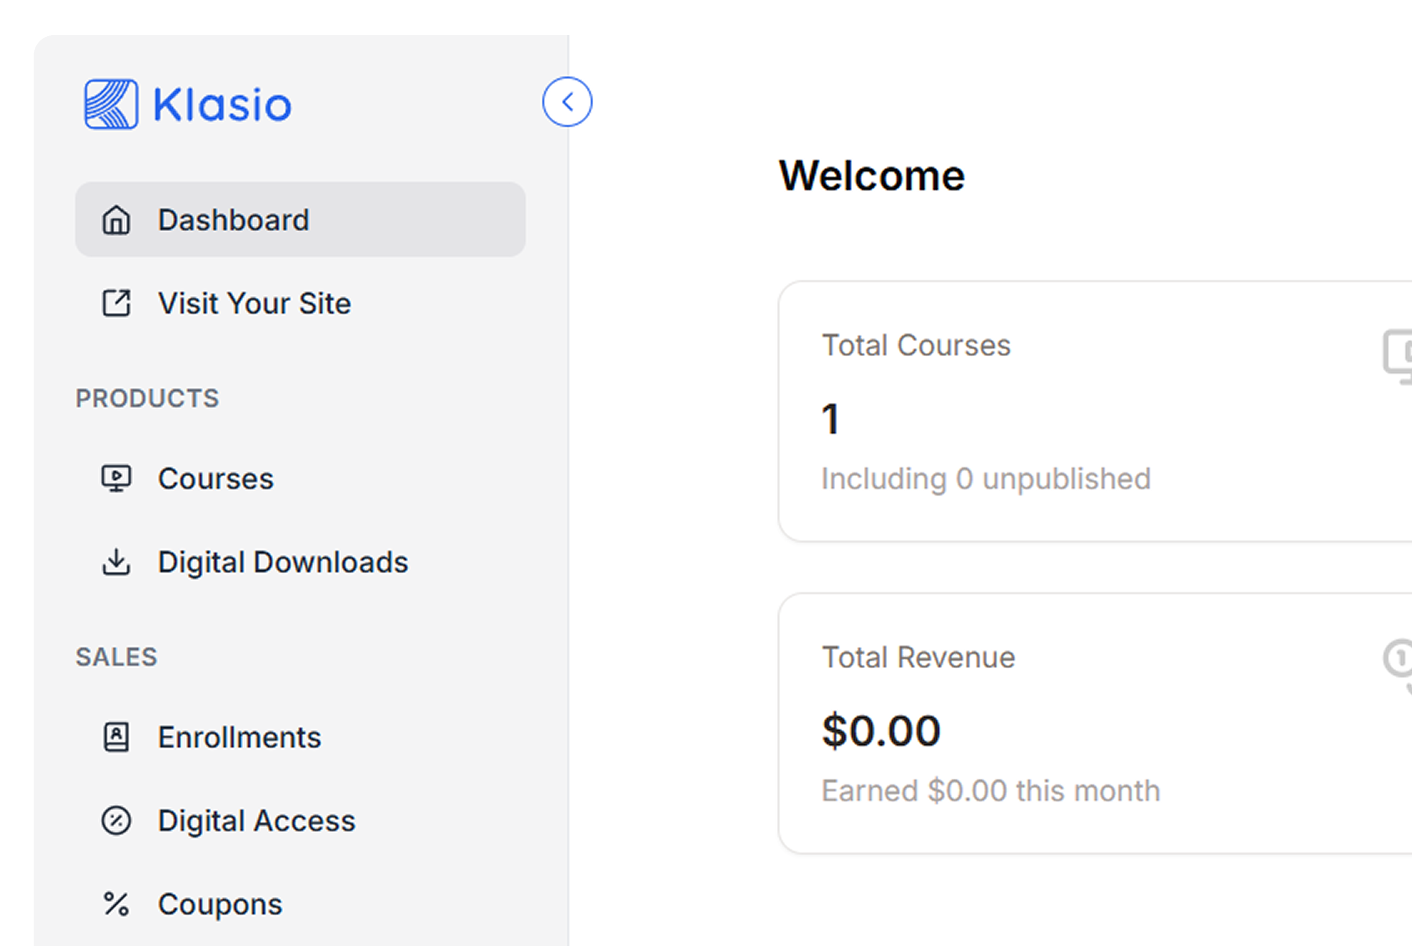Go to Digital Downloads text label
This screenshot has width=1412, height=946.
[283, 562]
